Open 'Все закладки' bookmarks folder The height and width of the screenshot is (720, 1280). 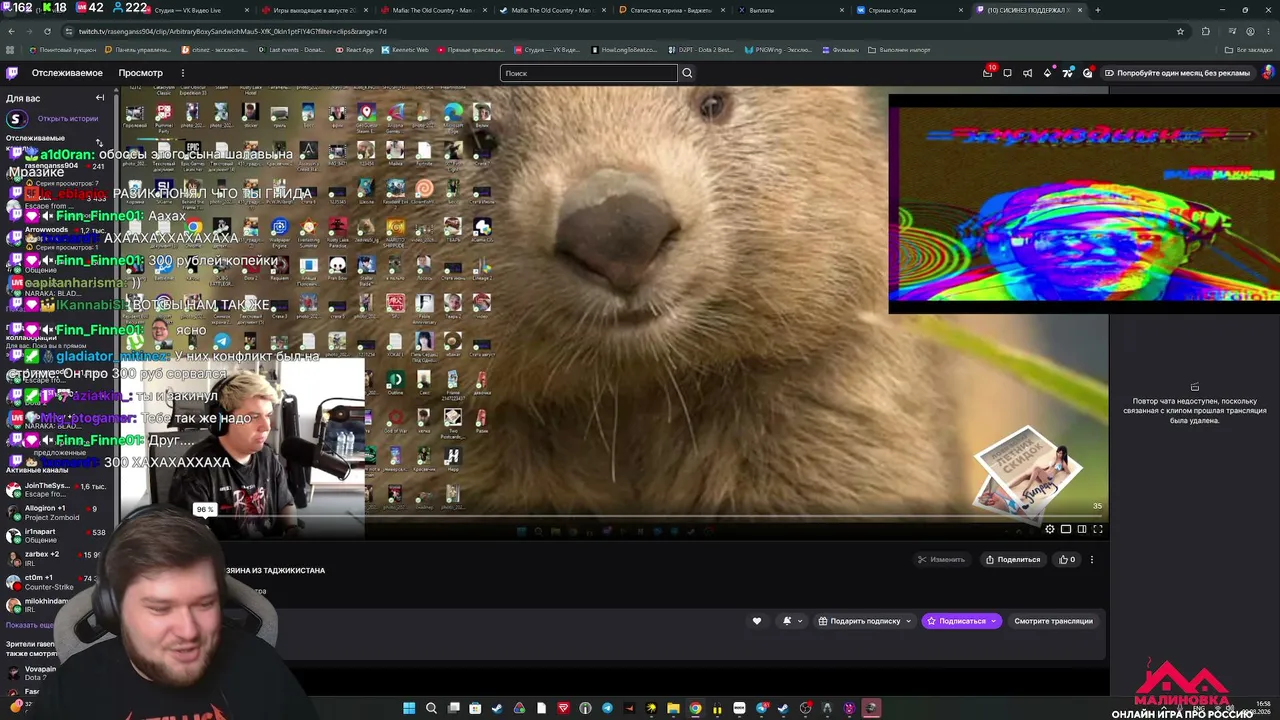point(1249,49)
